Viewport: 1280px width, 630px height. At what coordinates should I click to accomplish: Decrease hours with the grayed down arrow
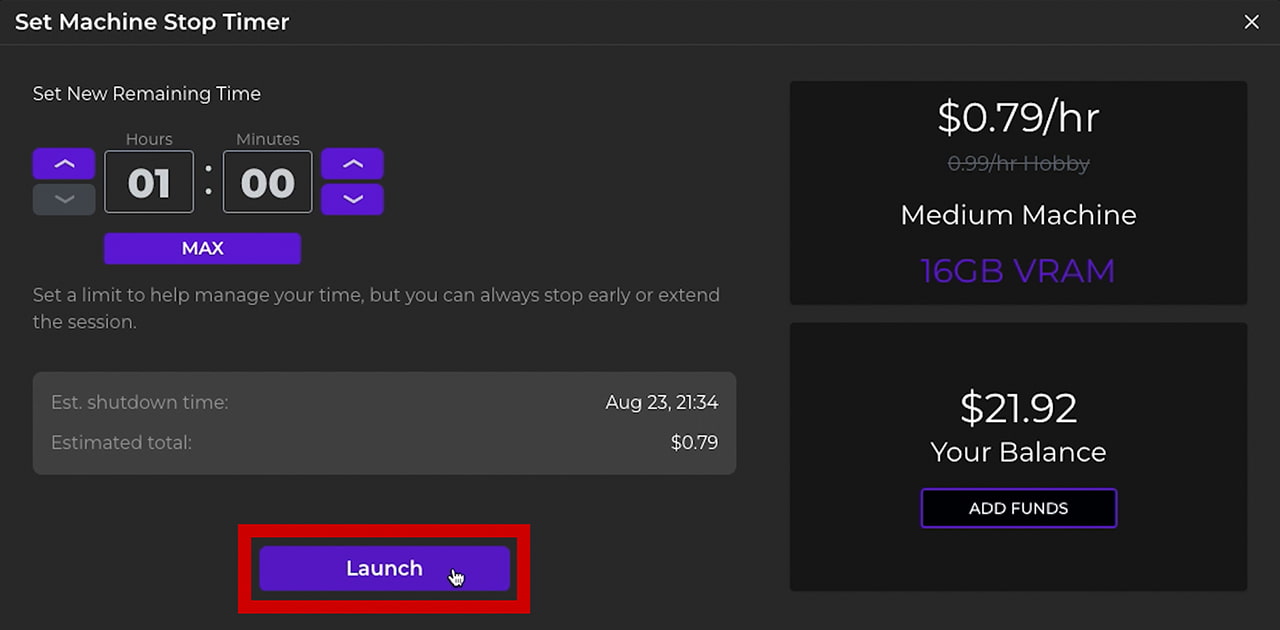(64, 199)
